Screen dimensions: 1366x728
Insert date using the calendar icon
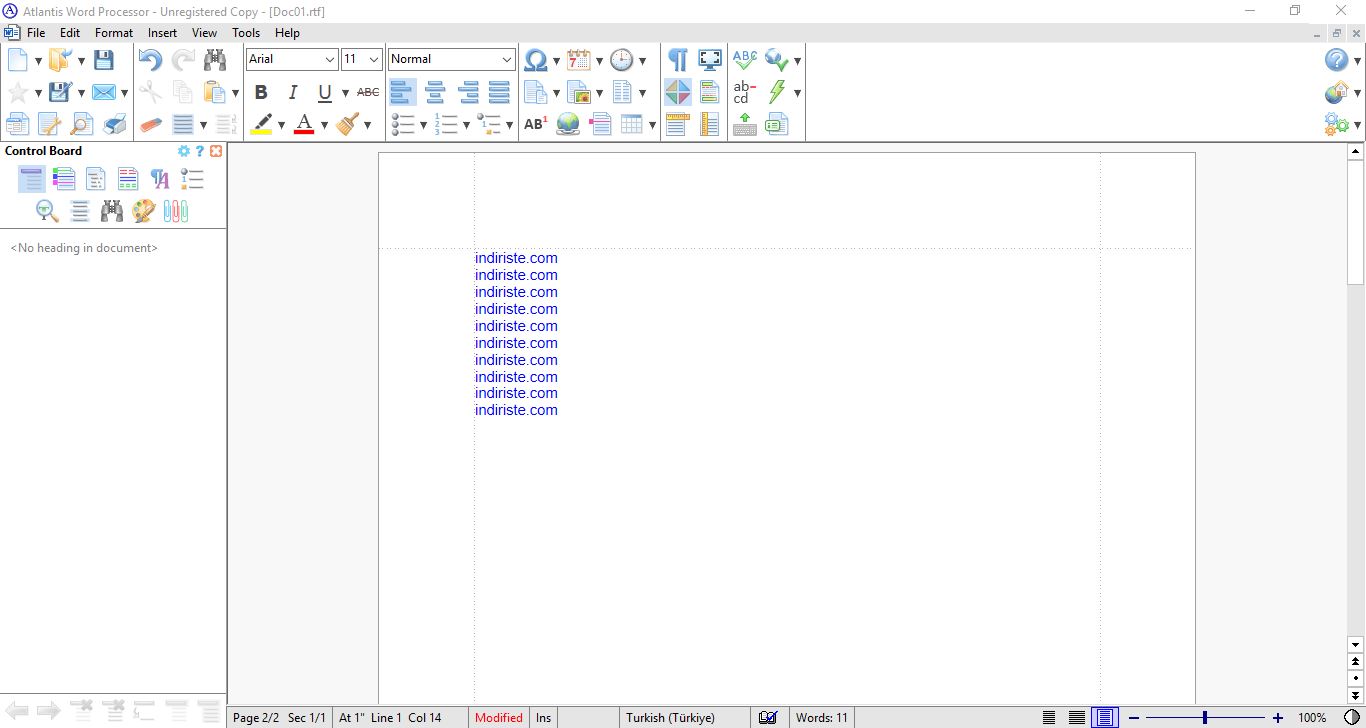tap(578, 60)
